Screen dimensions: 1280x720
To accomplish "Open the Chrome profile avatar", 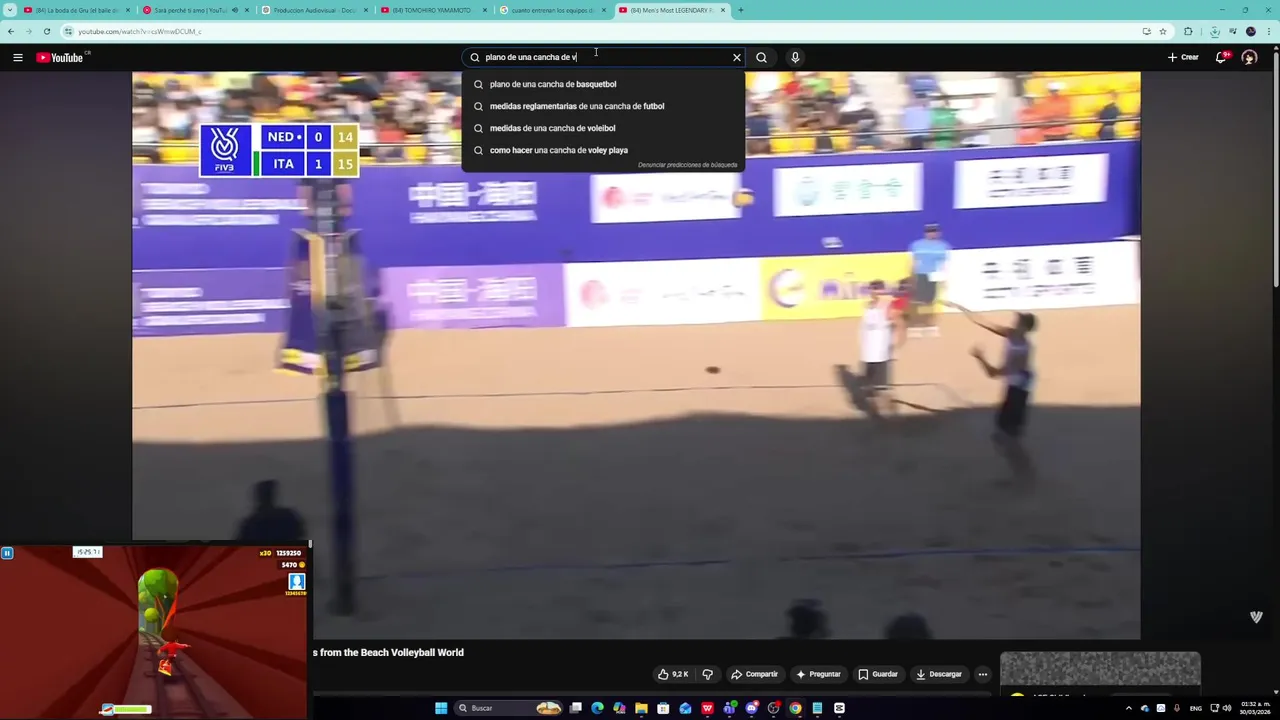I will click(x=1250, y=31).
